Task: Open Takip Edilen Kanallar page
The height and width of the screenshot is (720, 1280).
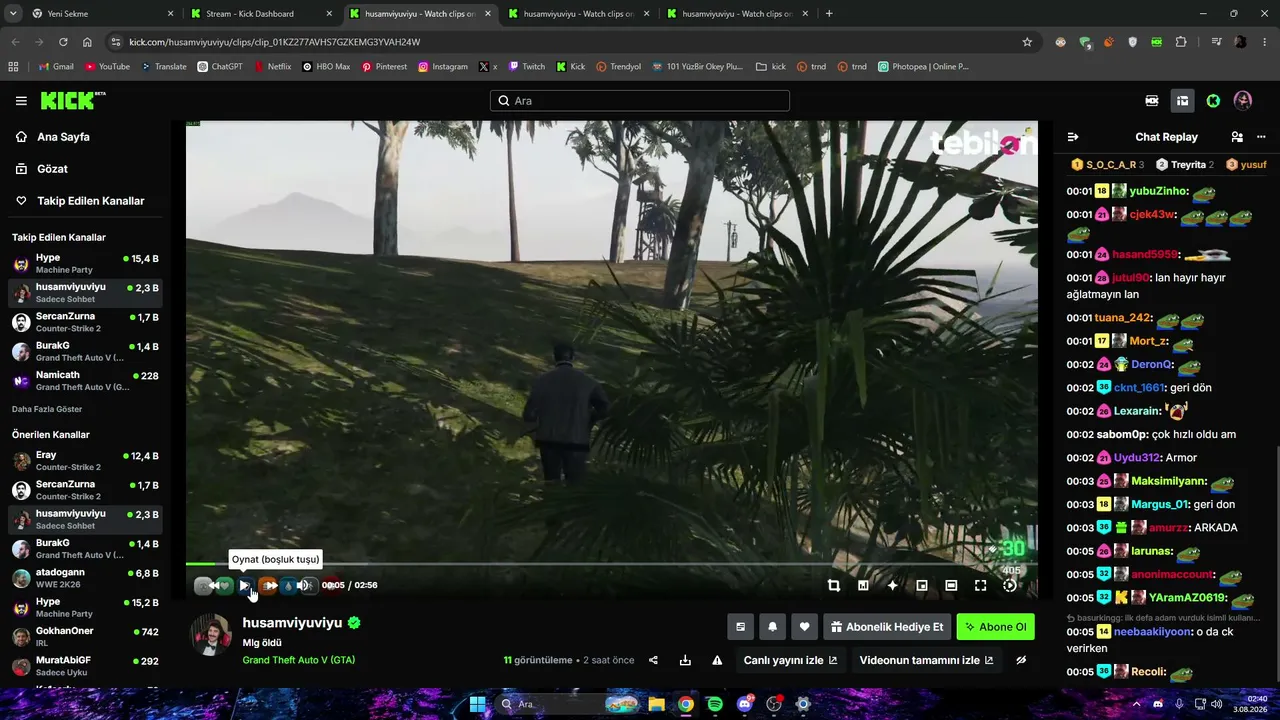Action: click(x=90, y=201)
